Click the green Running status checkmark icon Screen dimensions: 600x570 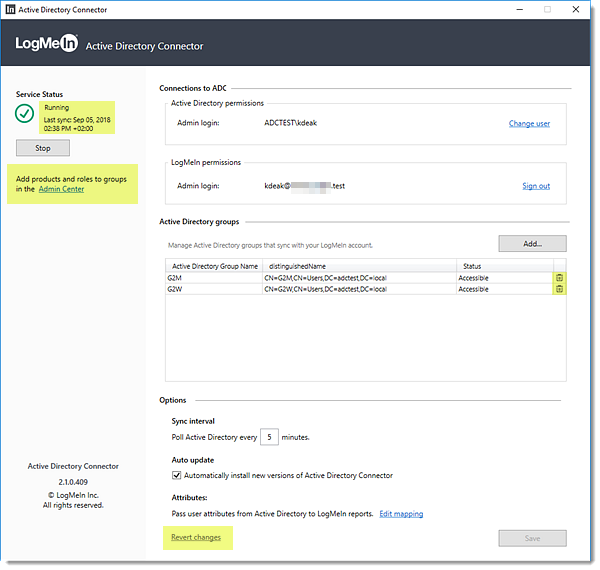point(24,114)
